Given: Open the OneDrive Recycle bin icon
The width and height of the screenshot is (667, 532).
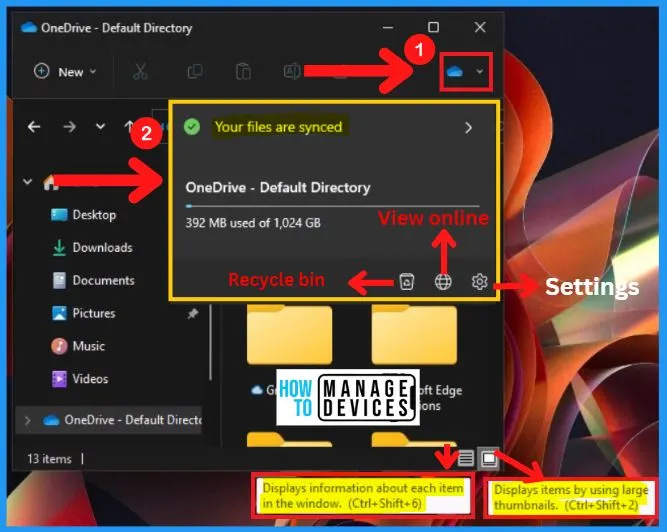Looking at the screenshot, I should 407,282.
